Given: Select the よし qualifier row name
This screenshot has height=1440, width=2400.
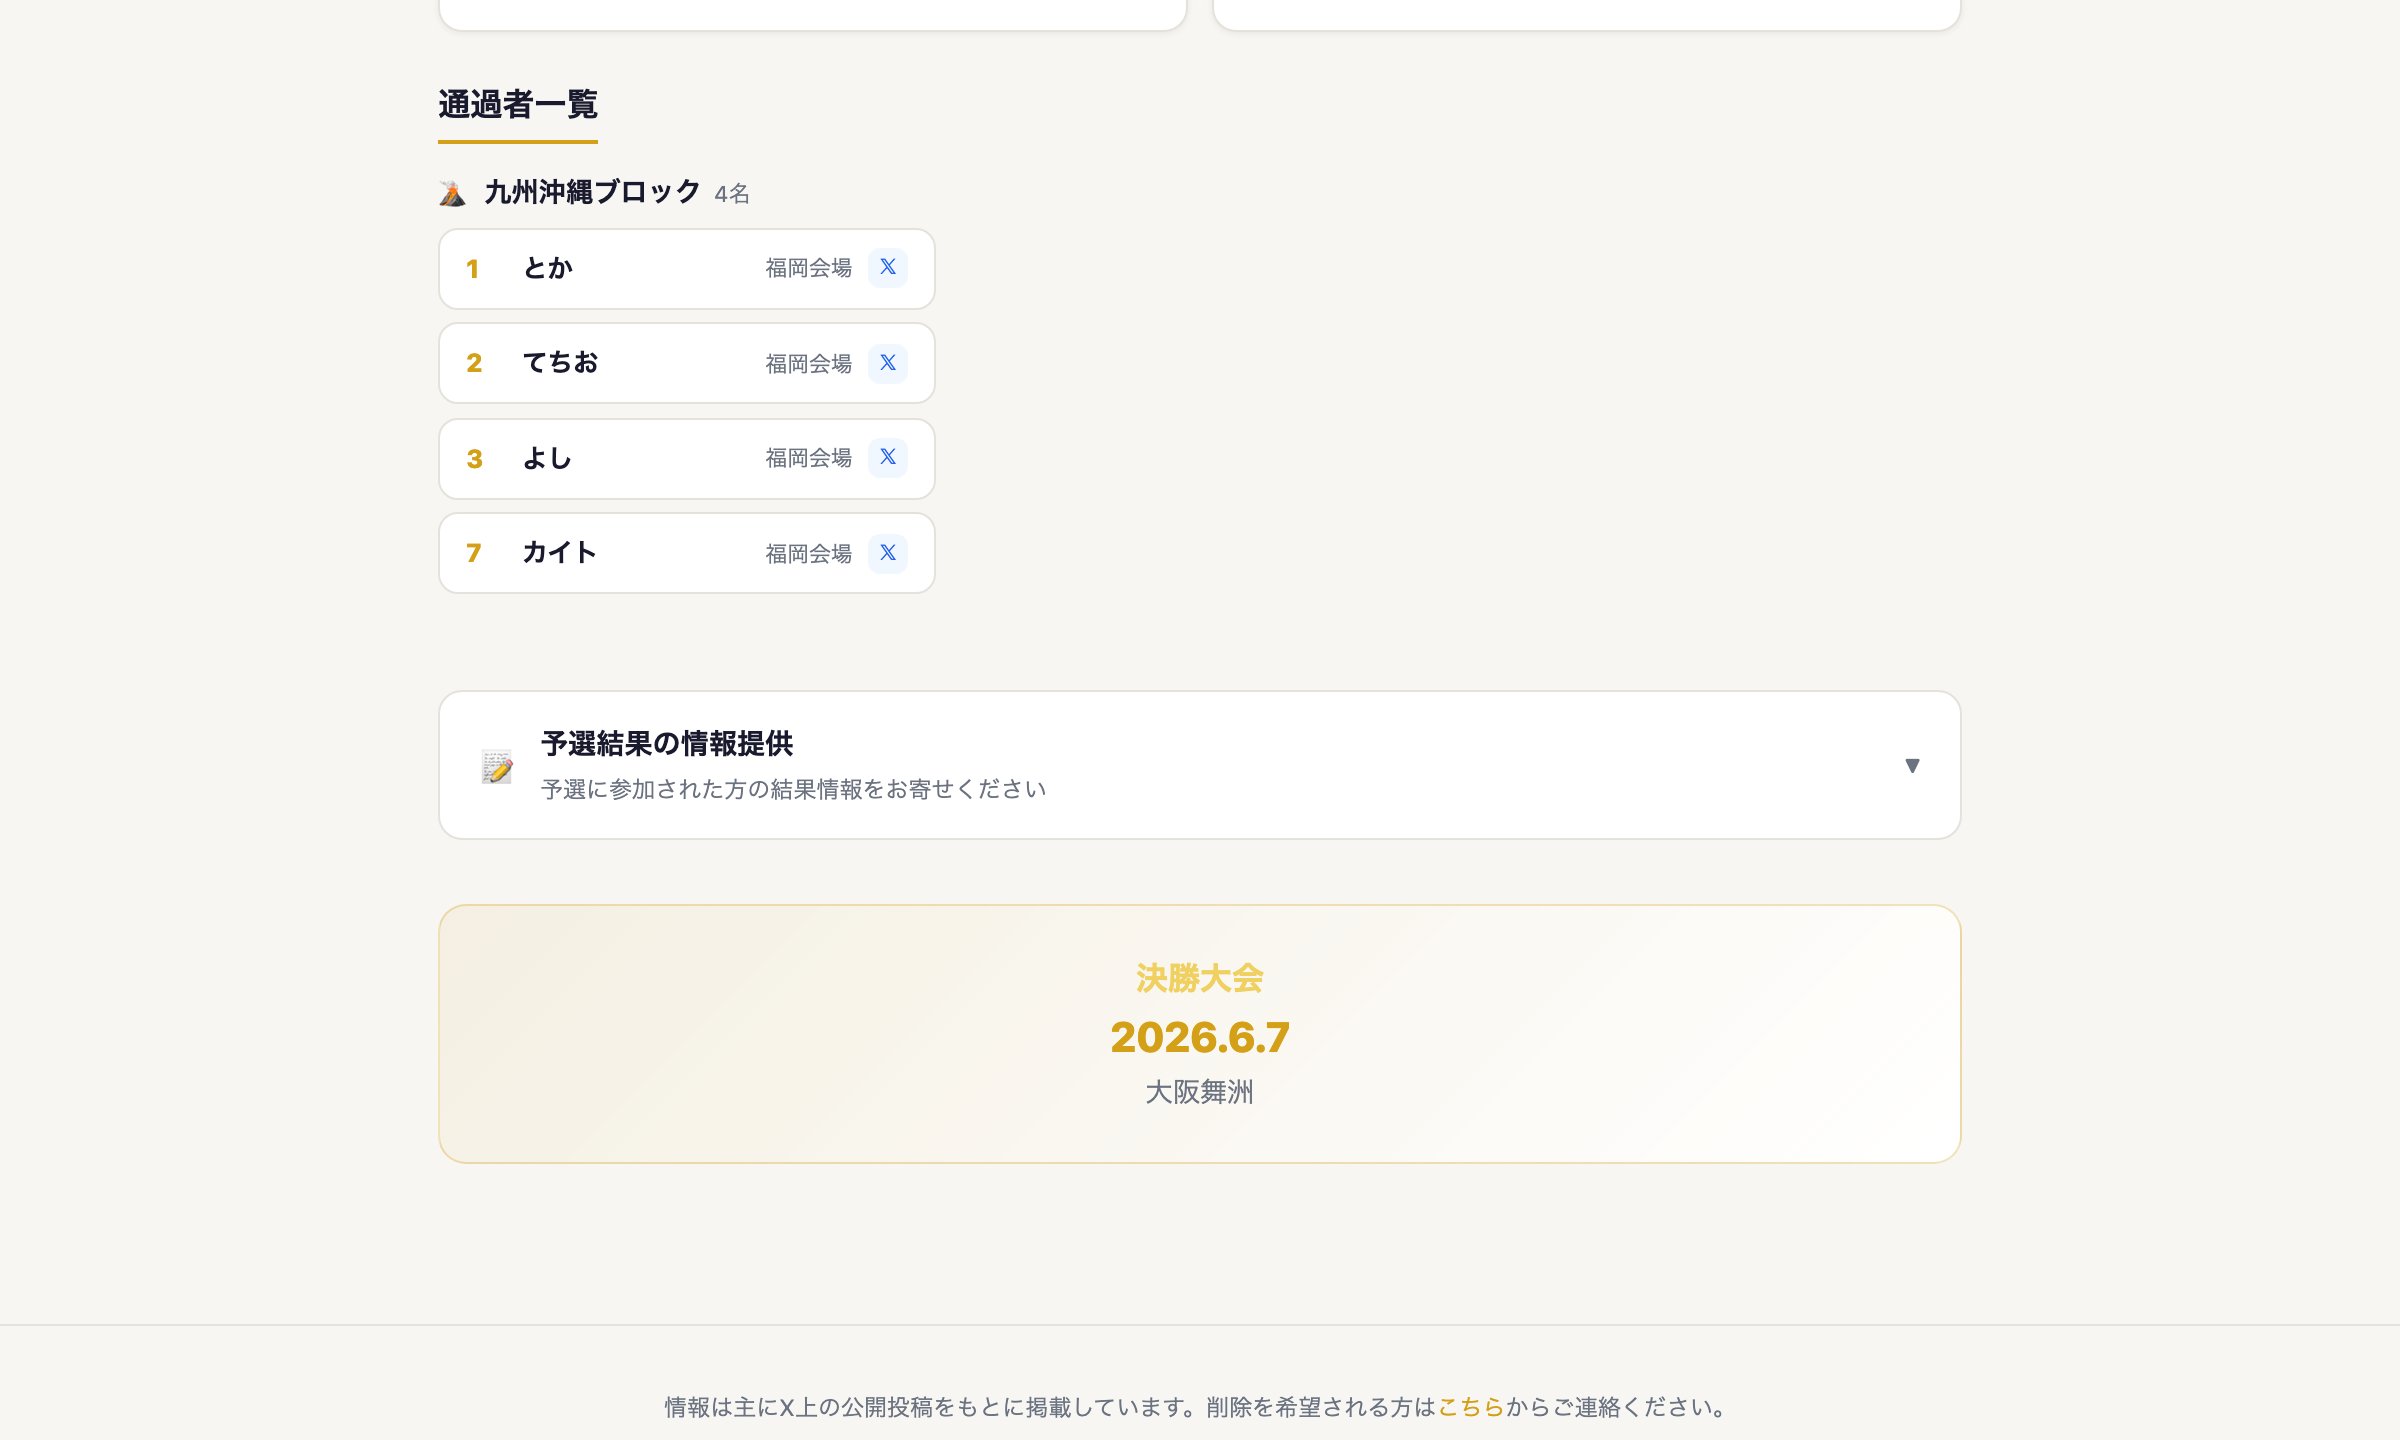Looking at the screenshot, I should pos(547,458).
